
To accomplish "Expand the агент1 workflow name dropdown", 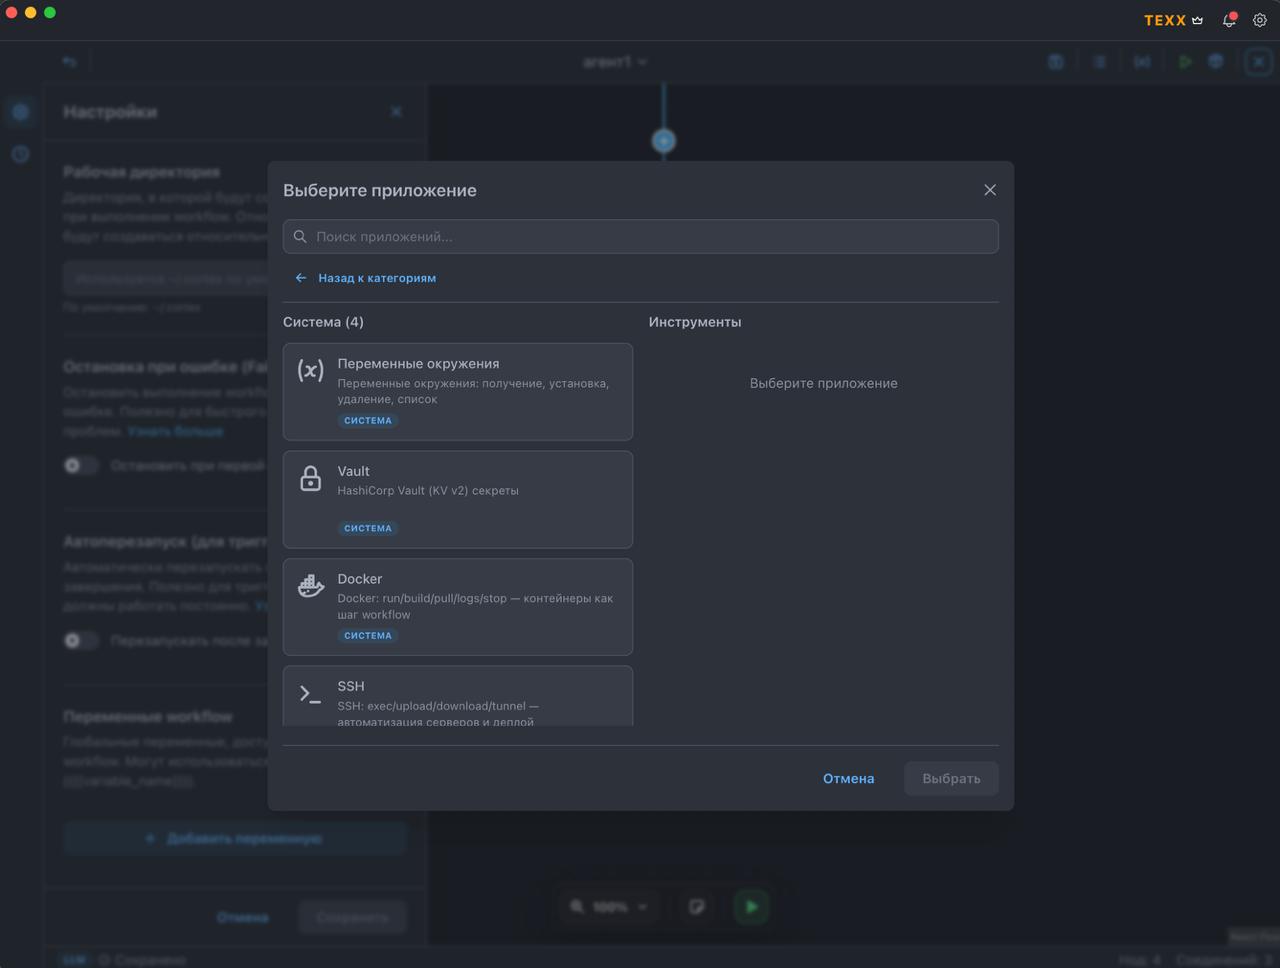I will 615,62.
